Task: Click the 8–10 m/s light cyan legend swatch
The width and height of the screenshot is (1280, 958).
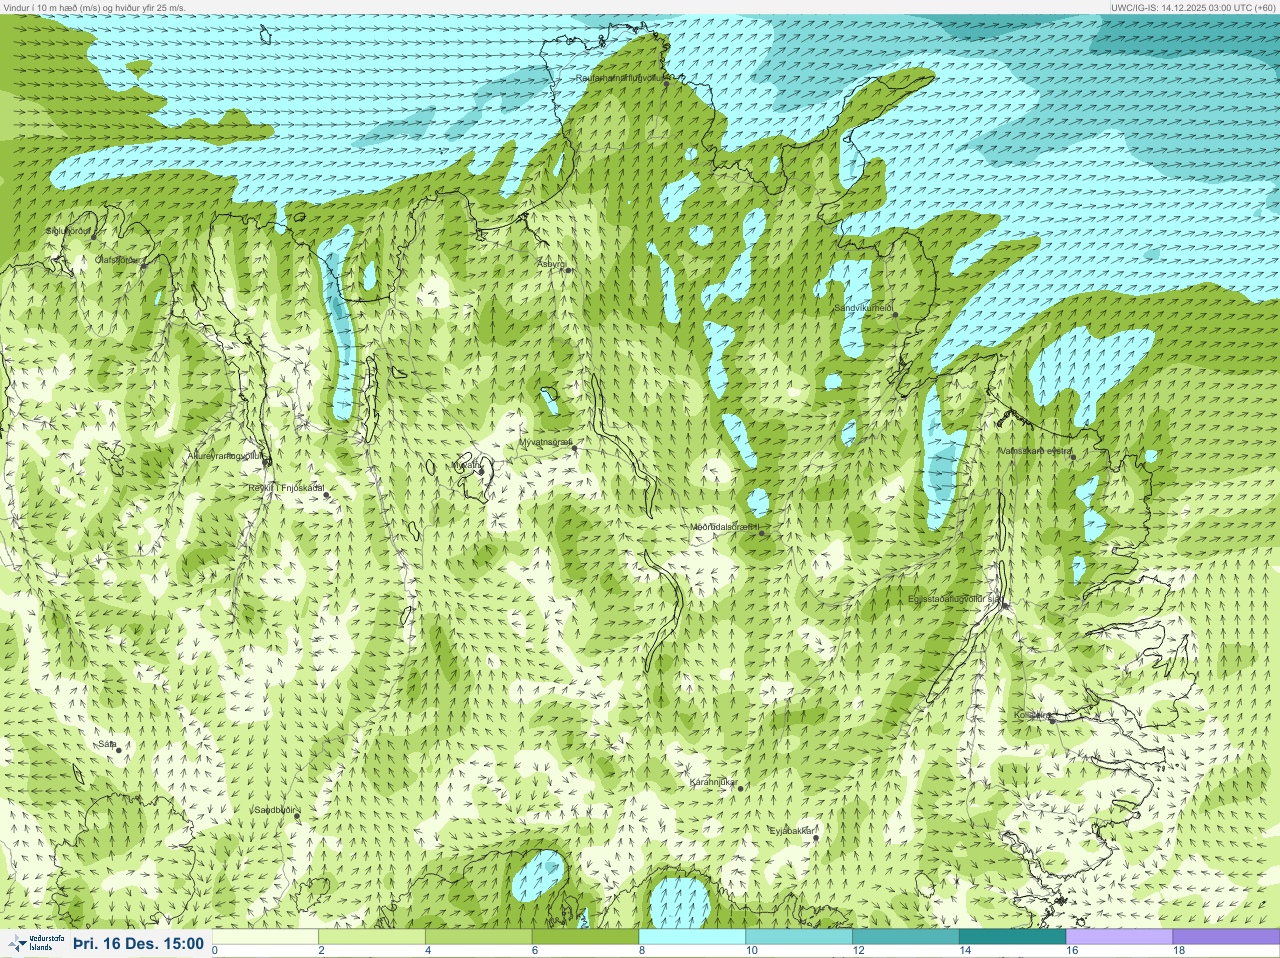Action: [692, 937]
